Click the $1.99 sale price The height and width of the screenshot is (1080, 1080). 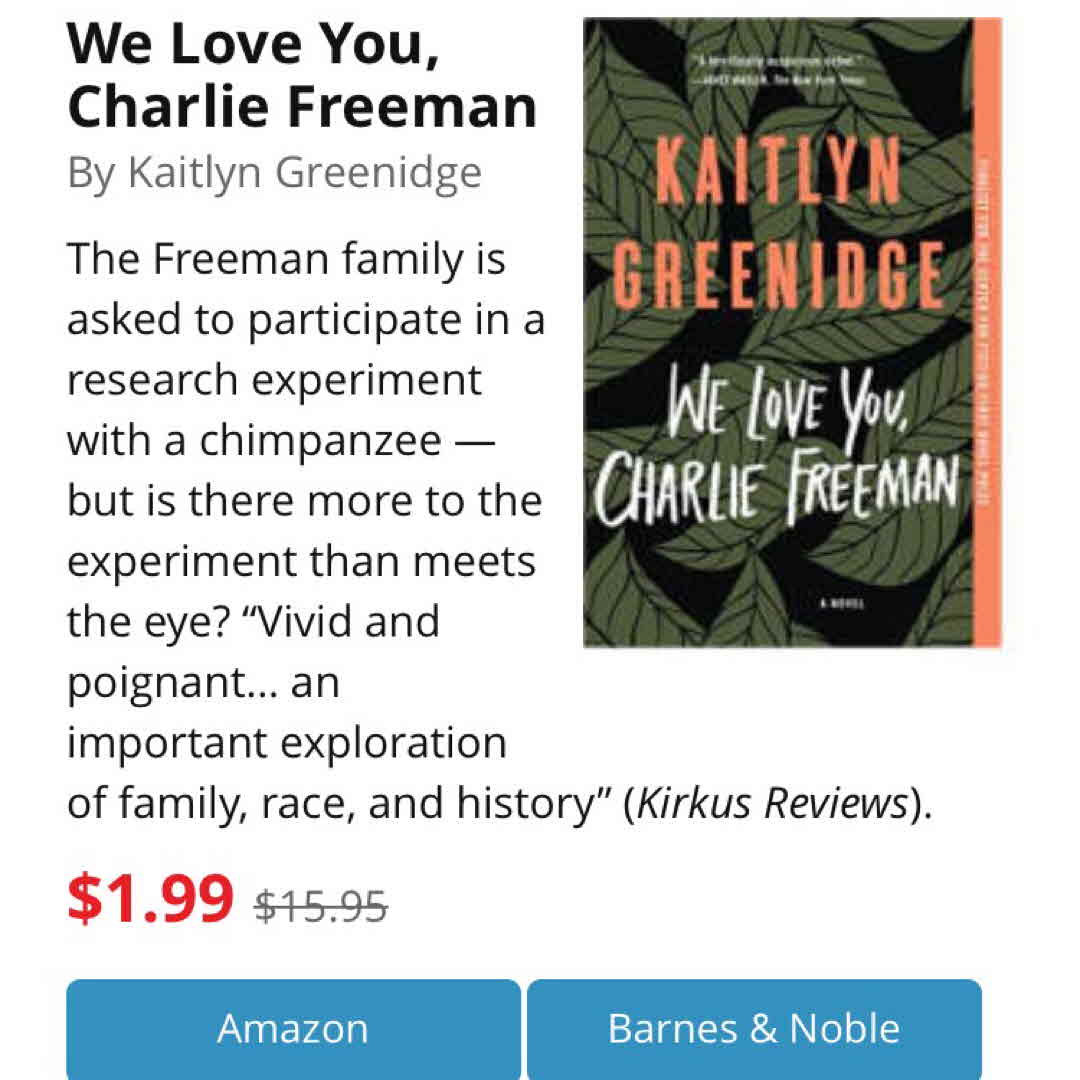(150, 898)
